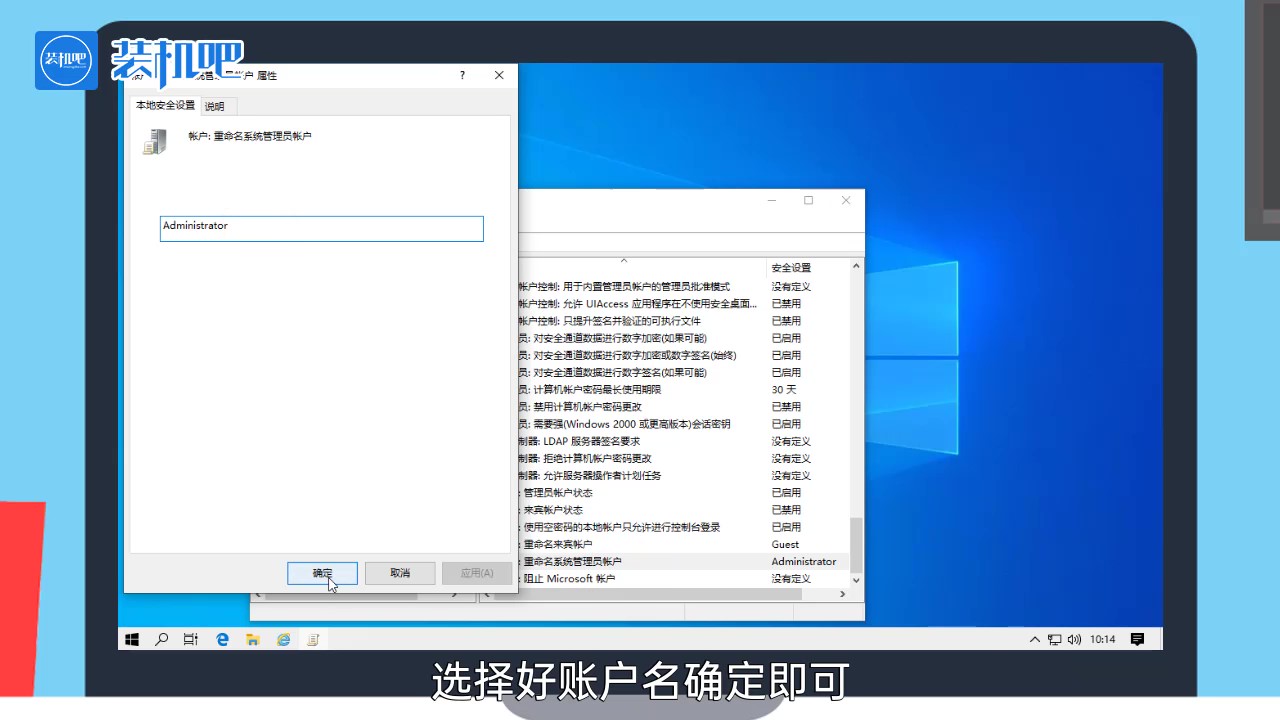Open the Action Center icon
This screenshot has width=1280, height=720.
click(x=1137, y=639)
